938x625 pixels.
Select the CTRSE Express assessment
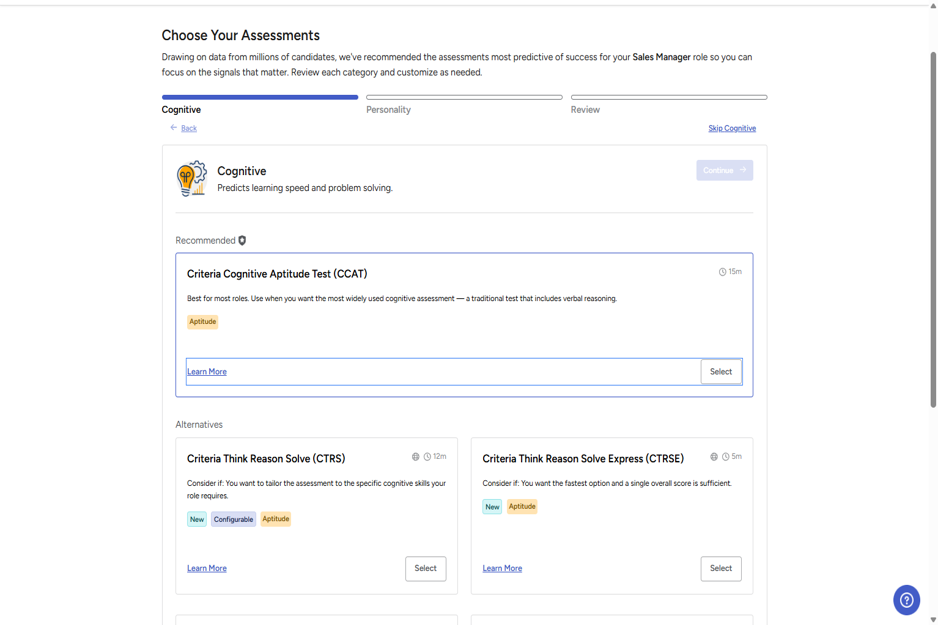tap(721, 568)
